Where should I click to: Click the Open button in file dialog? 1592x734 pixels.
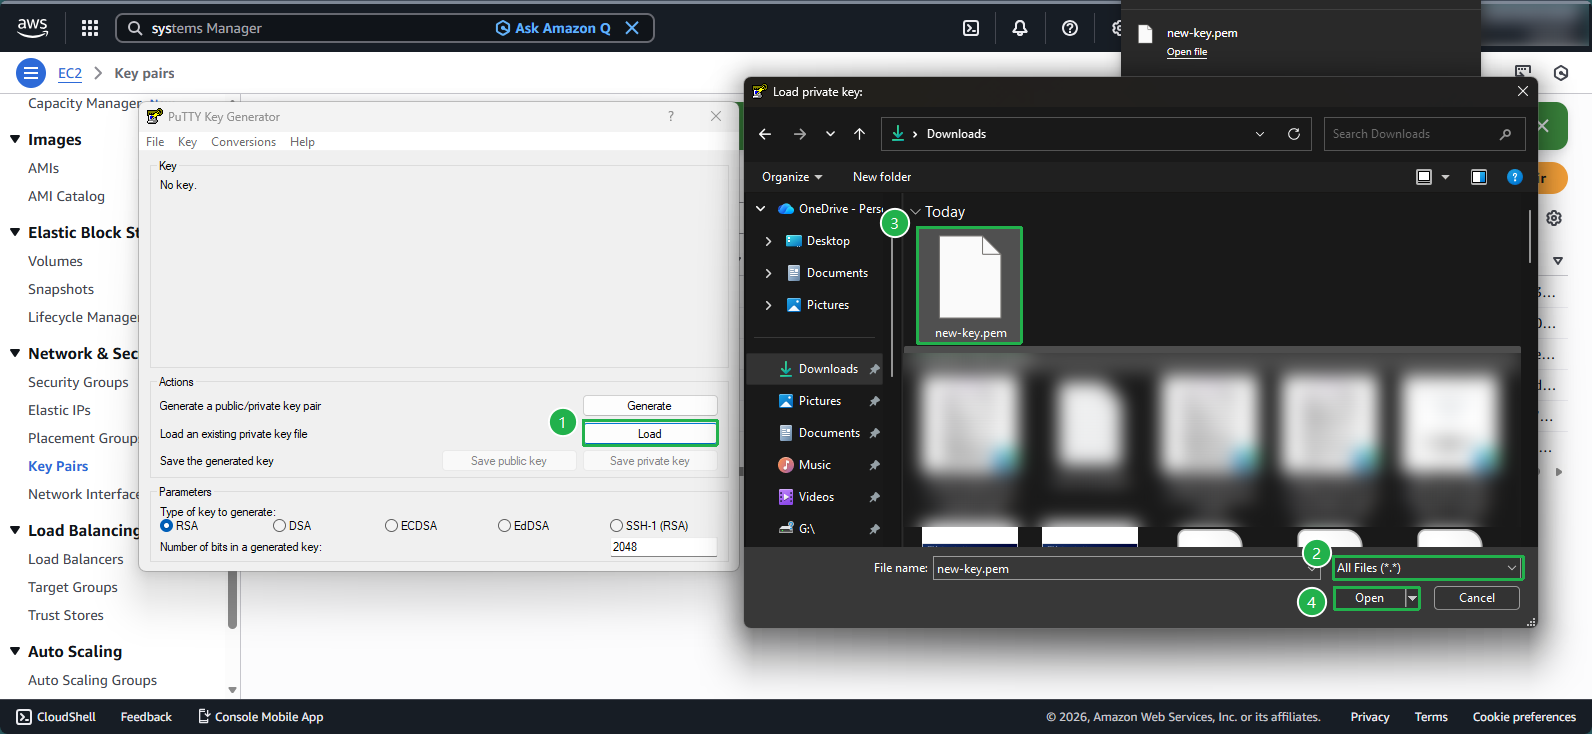coord(1369,598)
